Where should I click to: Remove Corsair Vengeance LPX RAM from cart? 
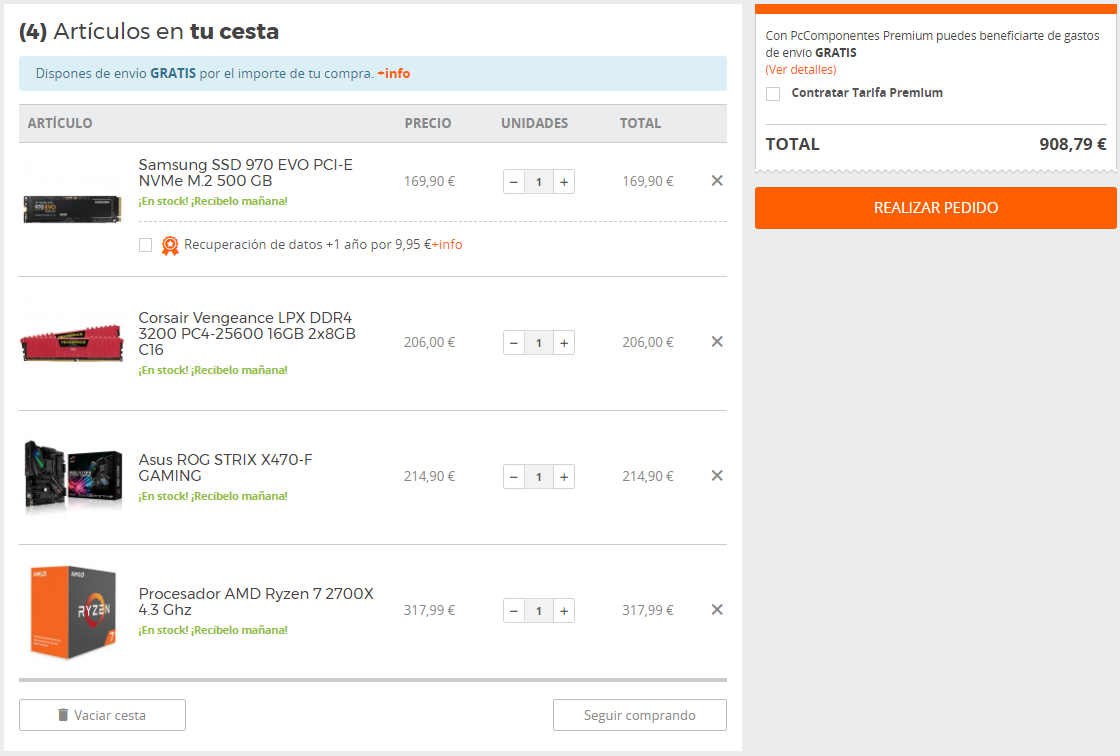pyautogui.click(x=717, y=342)
